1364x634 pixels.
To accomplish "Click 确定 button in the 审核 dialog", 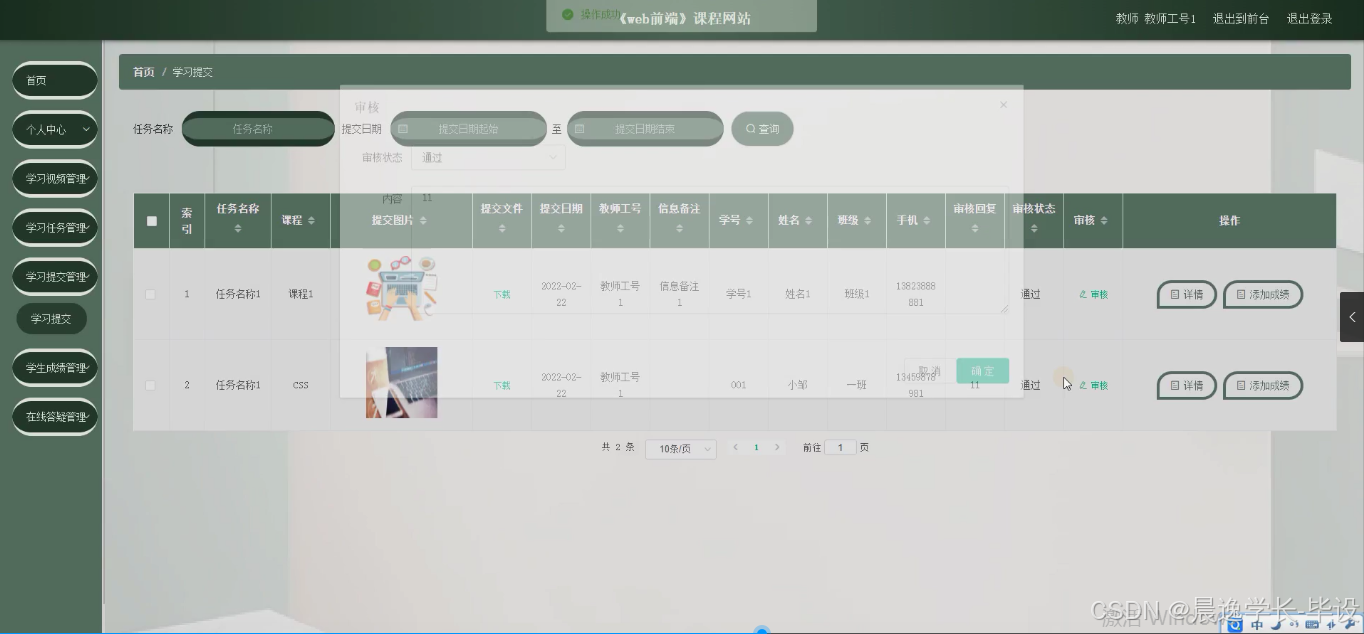I will pos(982,371).
